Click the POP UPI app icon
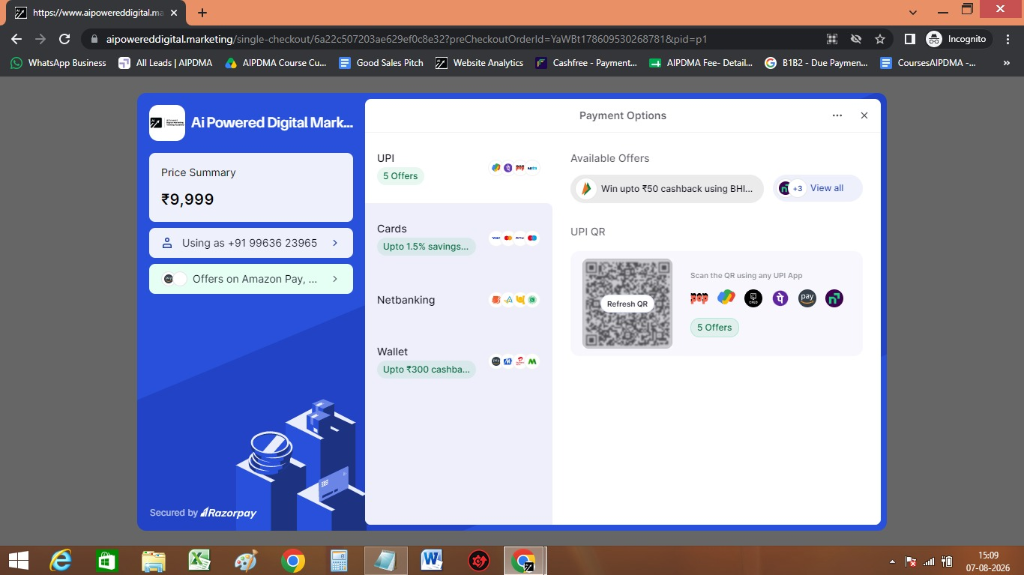Screen dimensions: 1024x575 tap(699, 298)
